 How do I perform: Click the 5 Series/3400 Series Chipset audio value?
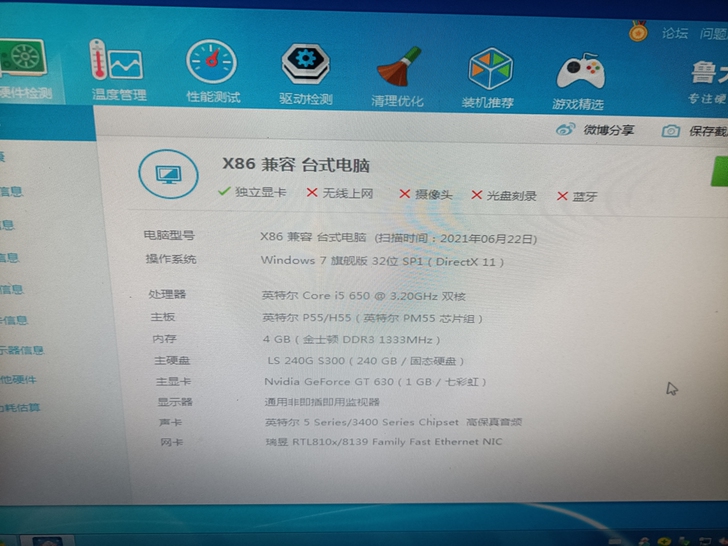tap(393, 422)
